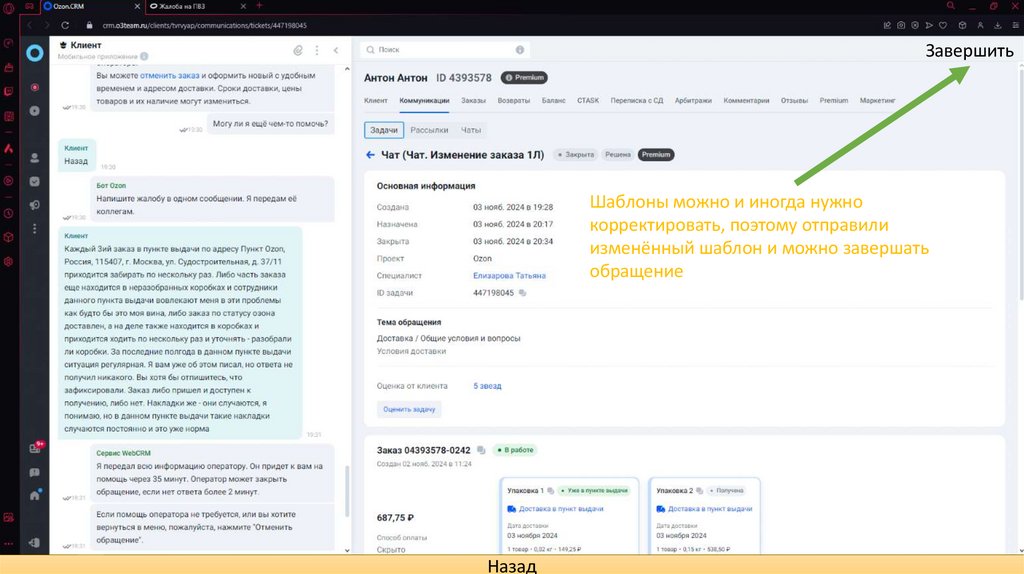Click the back arrow next to the Чат title
Screen dimensions: 1024x574
[370, 155]
